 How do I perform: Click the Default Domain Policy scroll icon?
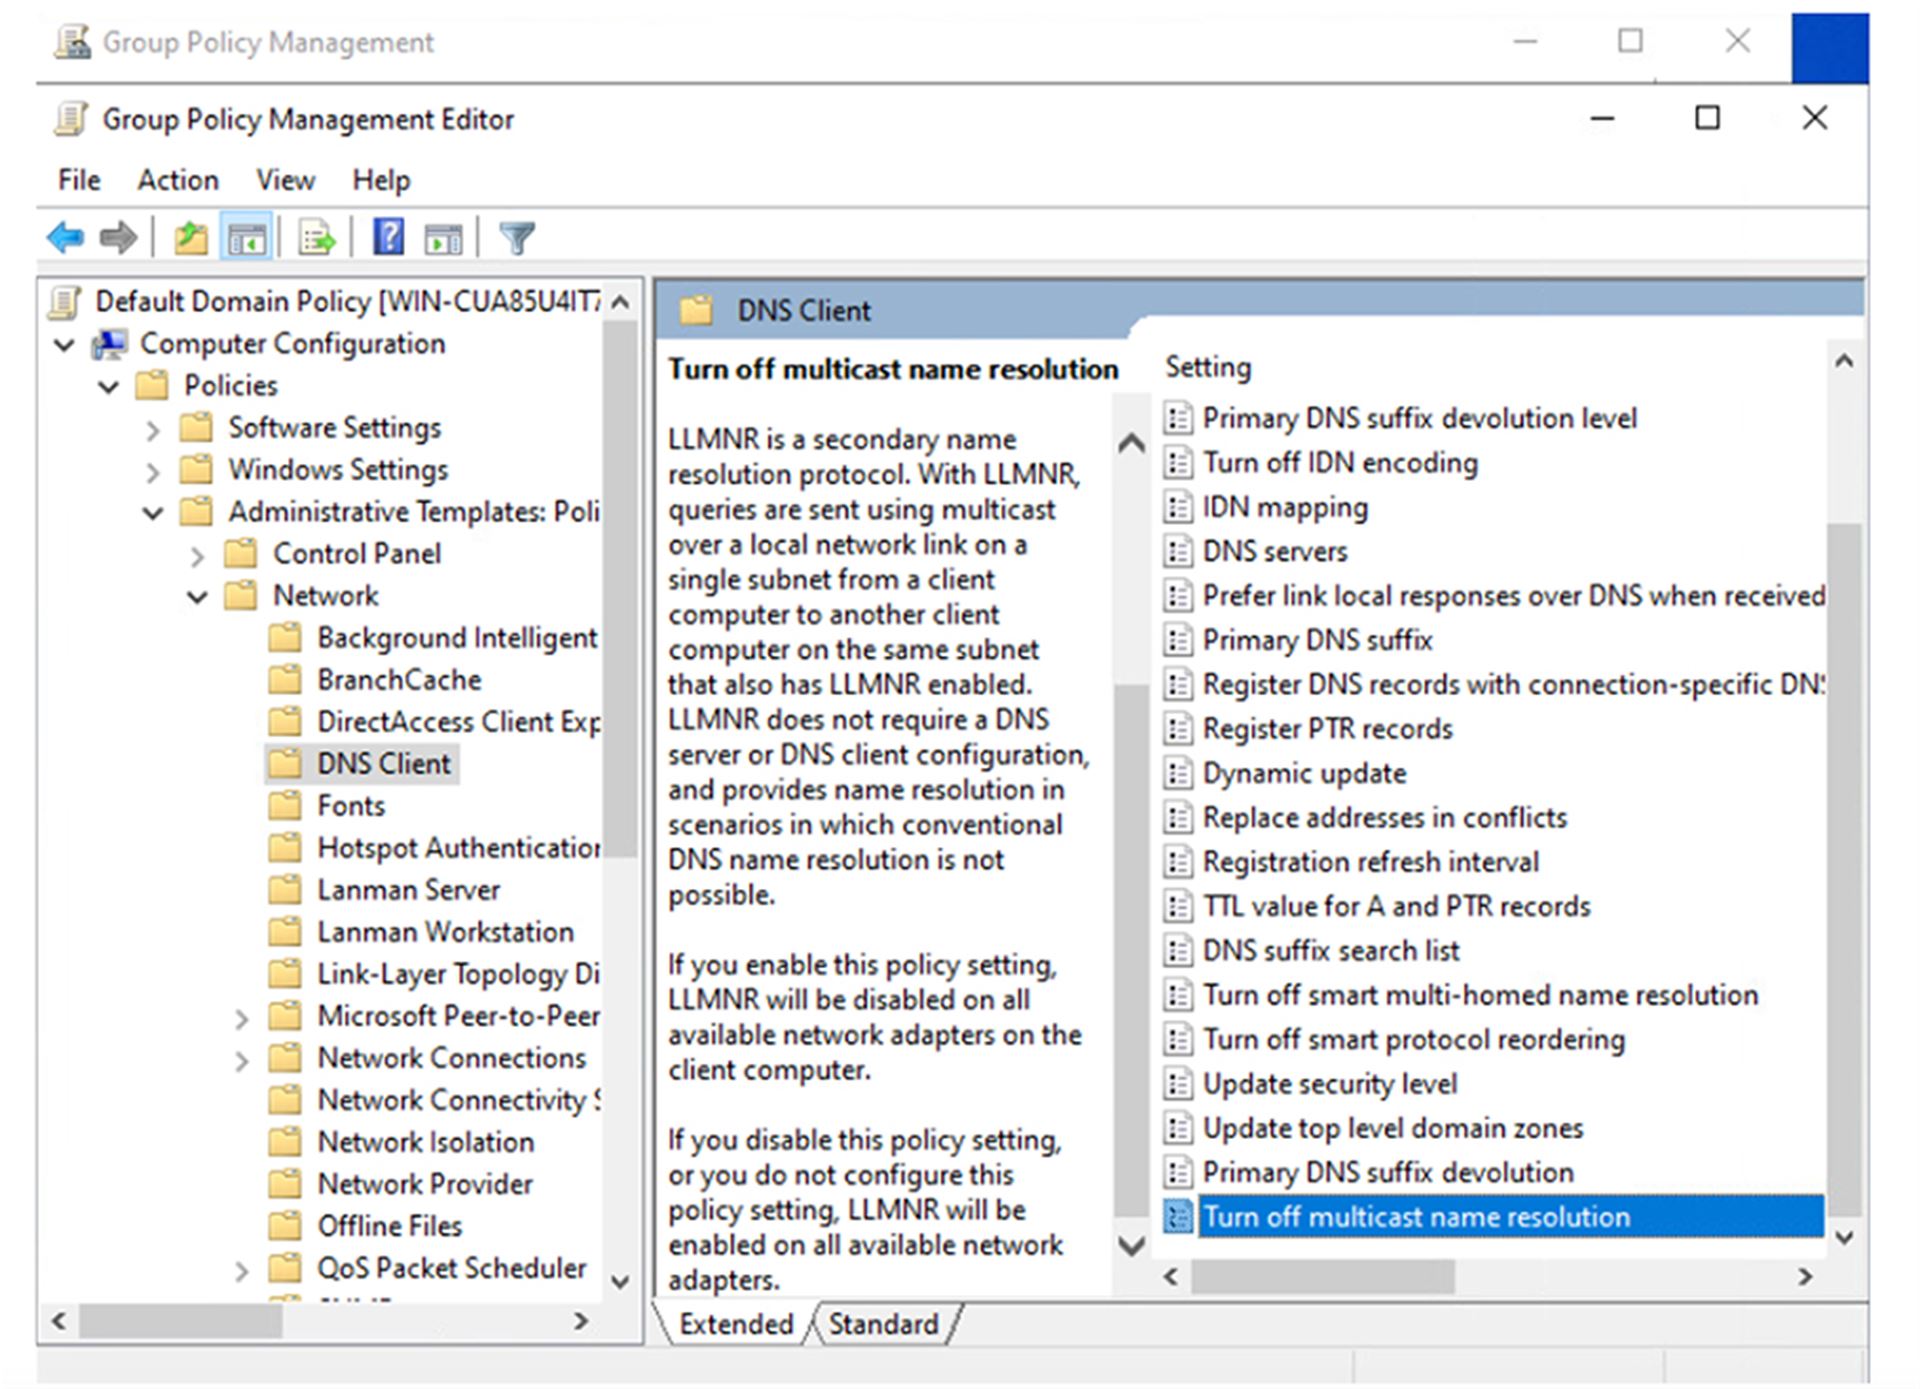(x=65, y=302)
